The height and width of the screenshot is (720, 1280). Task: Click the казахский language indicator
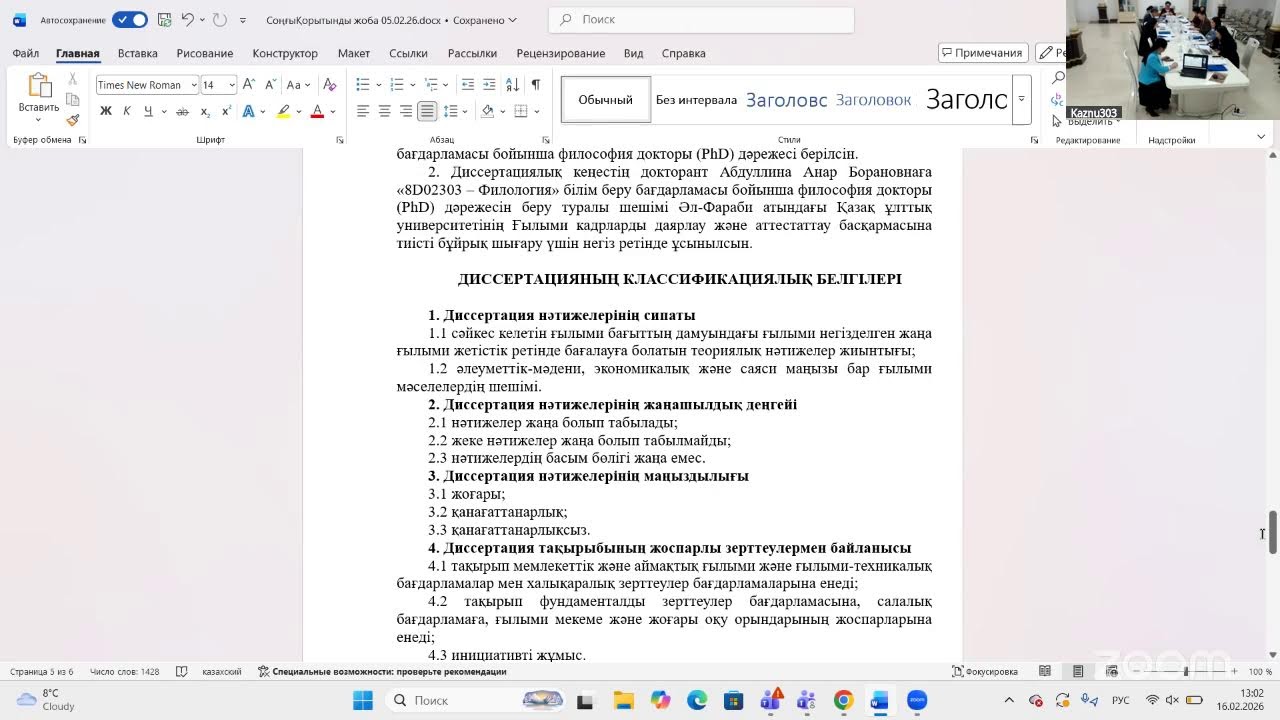[222, 672]
